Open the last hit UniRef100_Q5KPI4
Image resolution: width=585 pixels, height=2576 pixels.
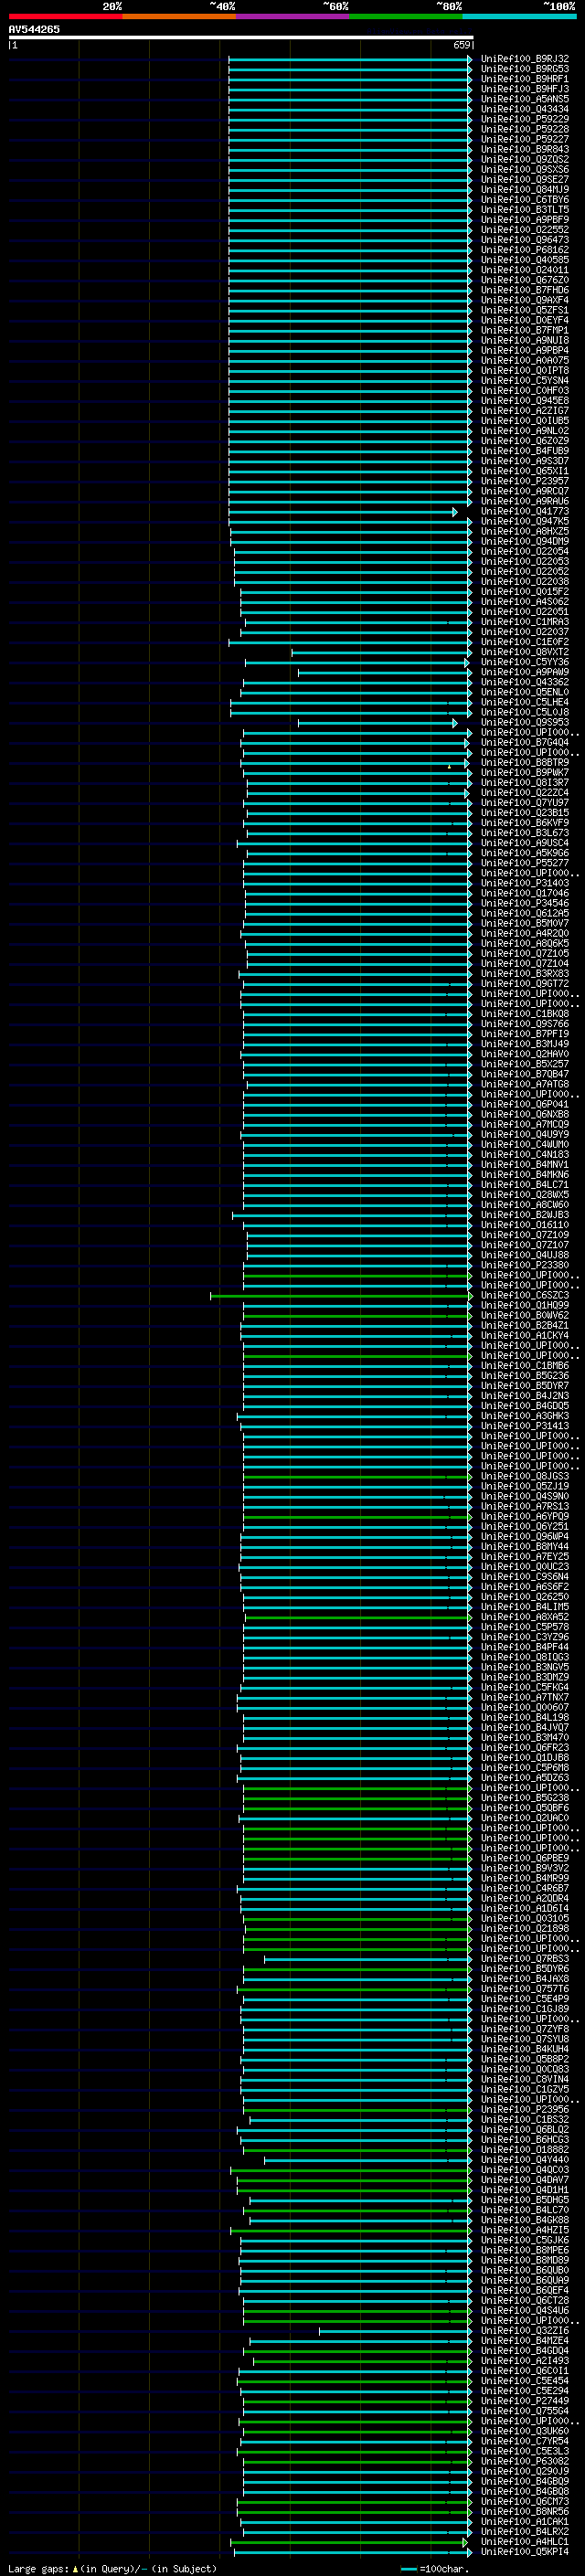click(525, 2552)
